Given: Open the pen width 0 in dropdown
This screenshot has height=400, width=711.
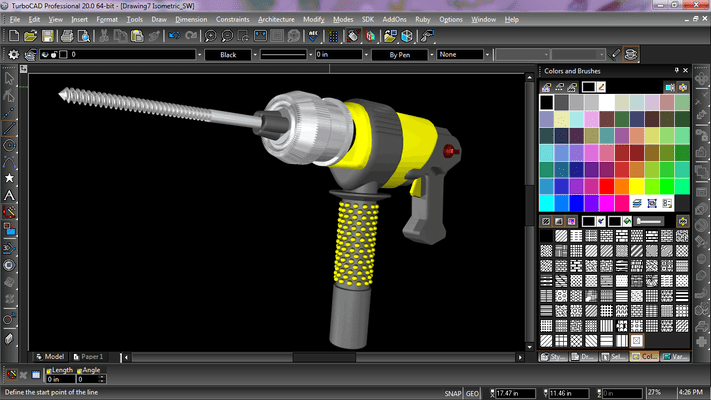Looking at the screenshot, I should pos(366,55).
